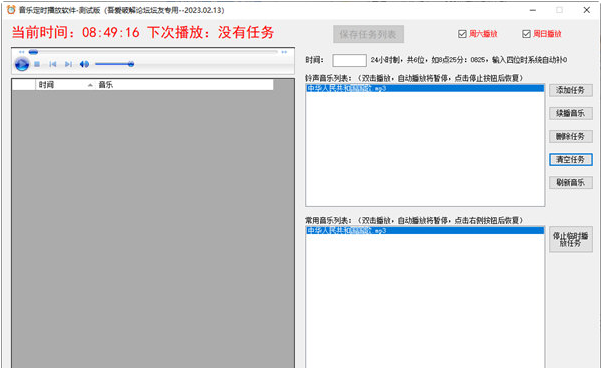This screenshot has height=368, width=603.
Task: Minimize the window
Action: (x=533, y=10)
